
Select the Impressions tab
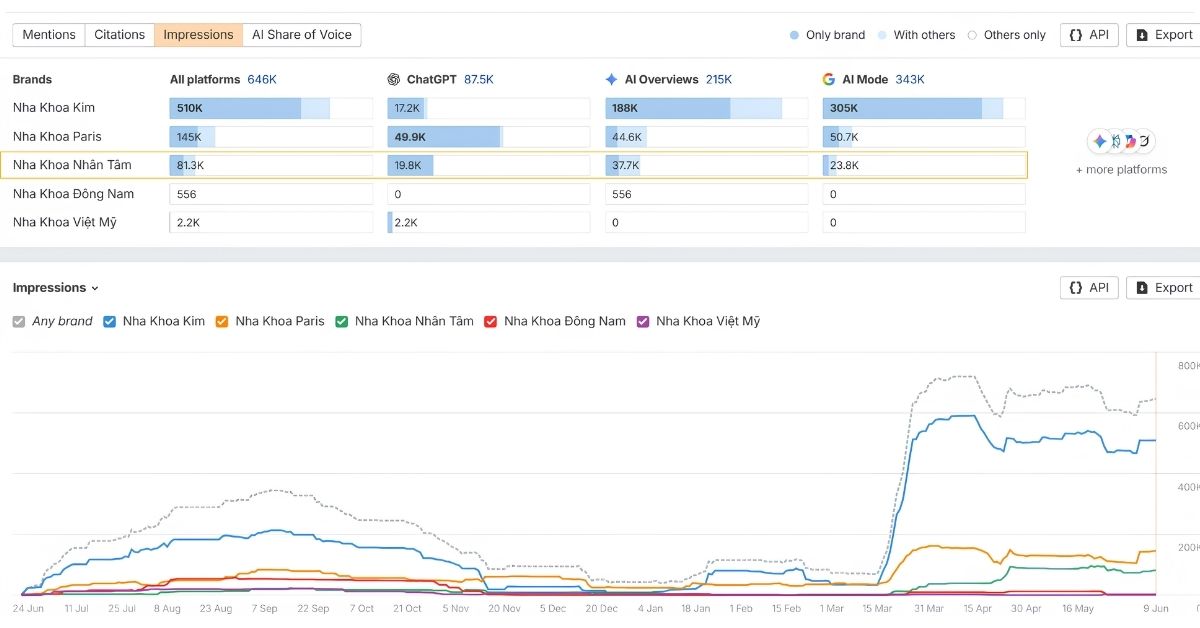click(x=198, y=35)
